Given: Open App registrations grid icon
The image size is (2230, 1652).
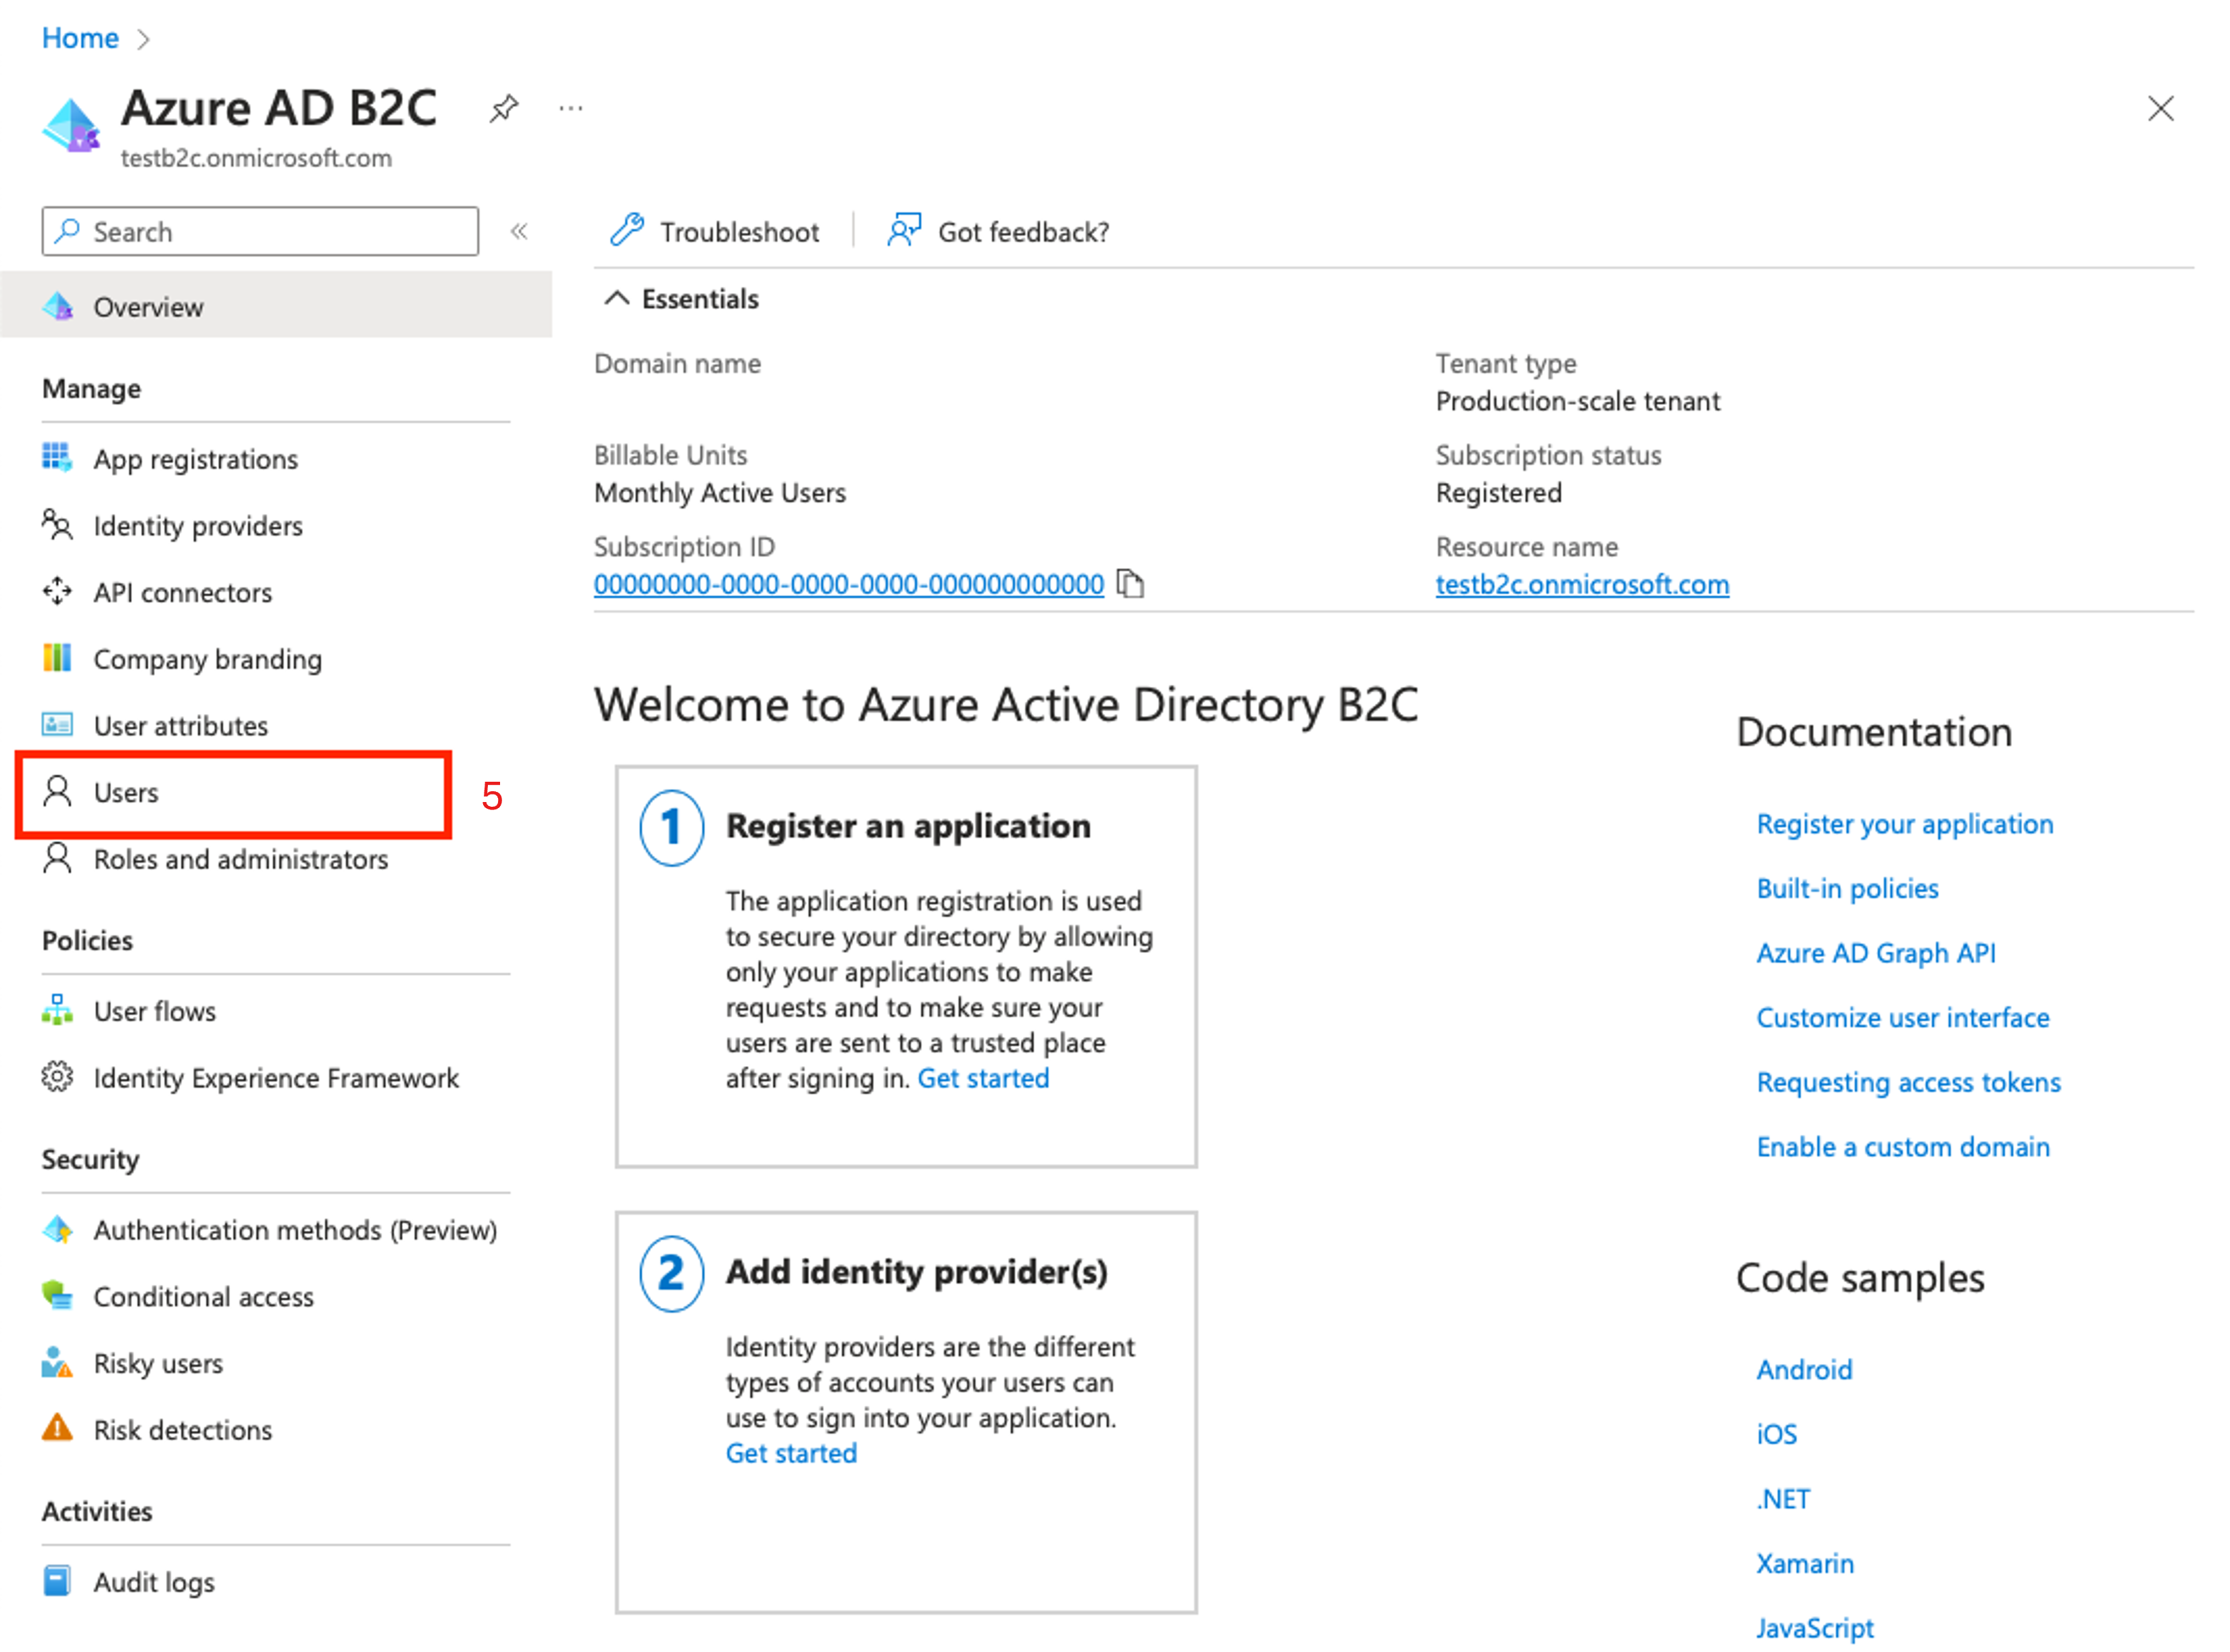Looking at the screenshot, I should [x=57, y=458].
